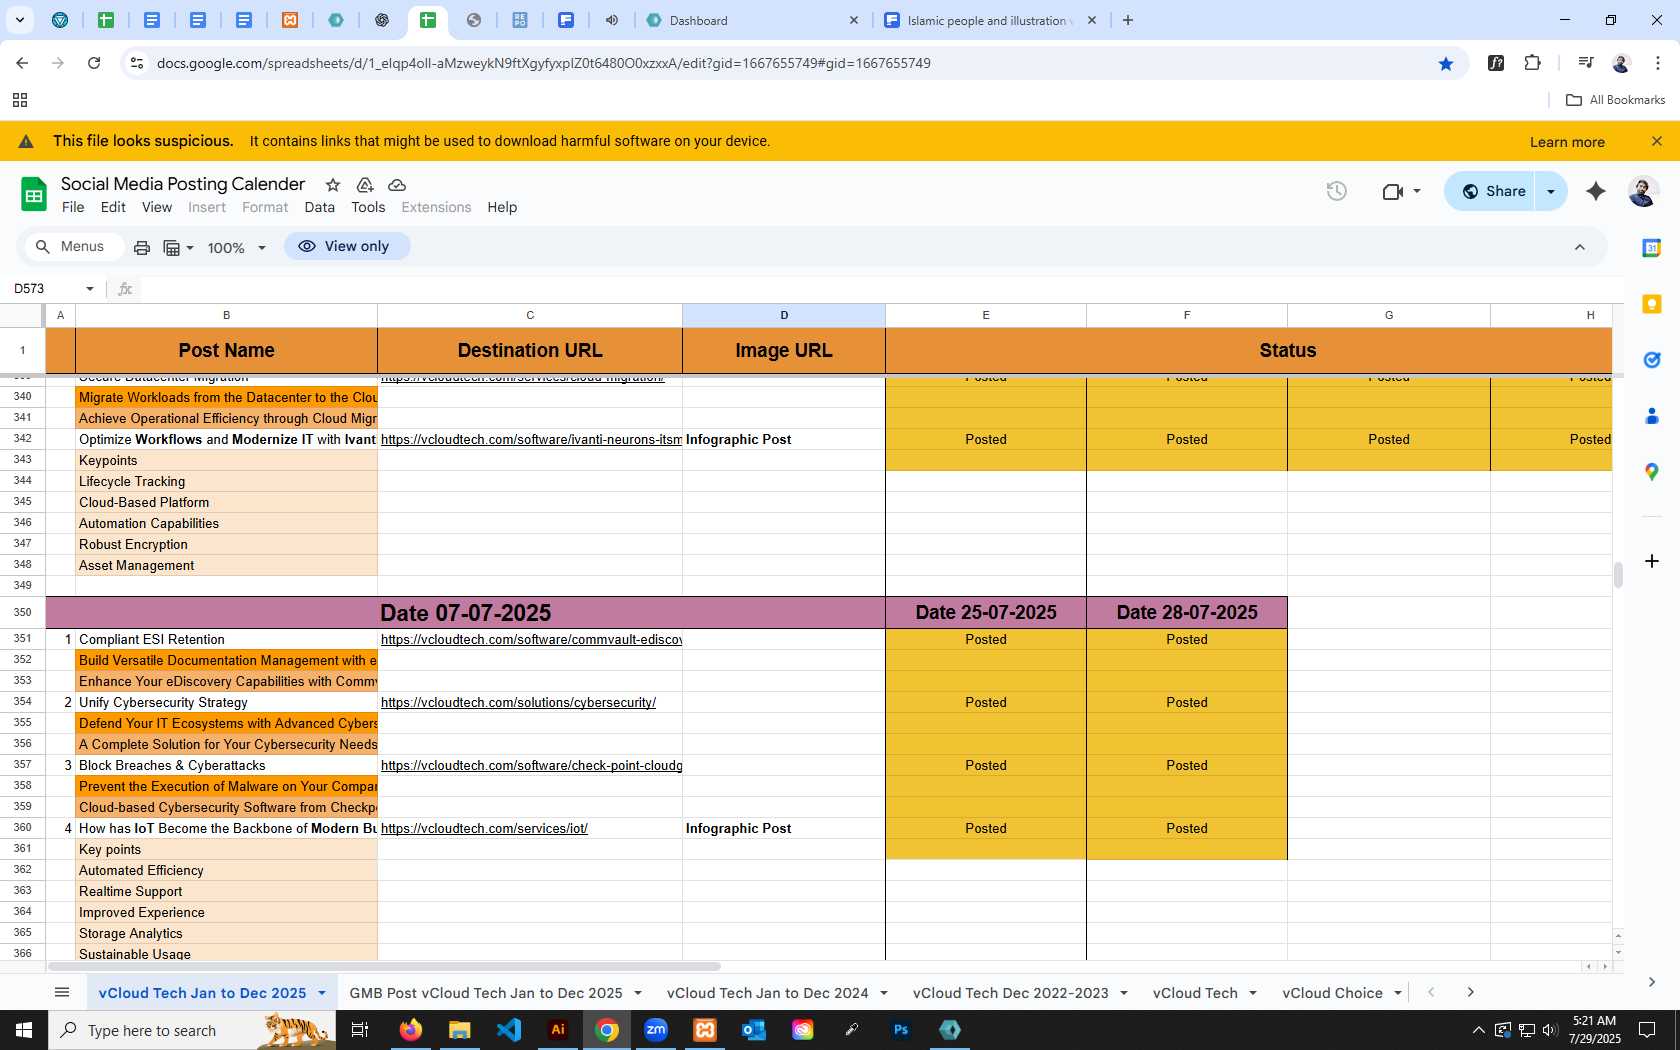Click the move-to-folder icon beside title

coord(365,185)
